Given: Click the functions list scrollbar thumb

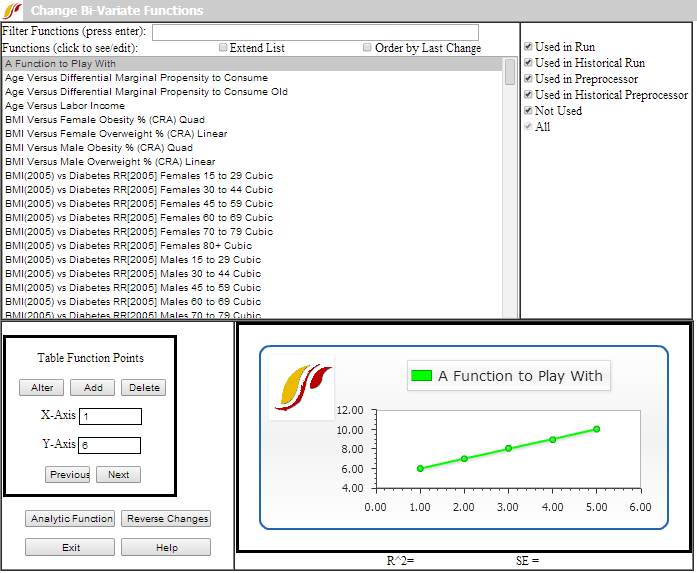Looking at the screenshot, I should [510, 72].
